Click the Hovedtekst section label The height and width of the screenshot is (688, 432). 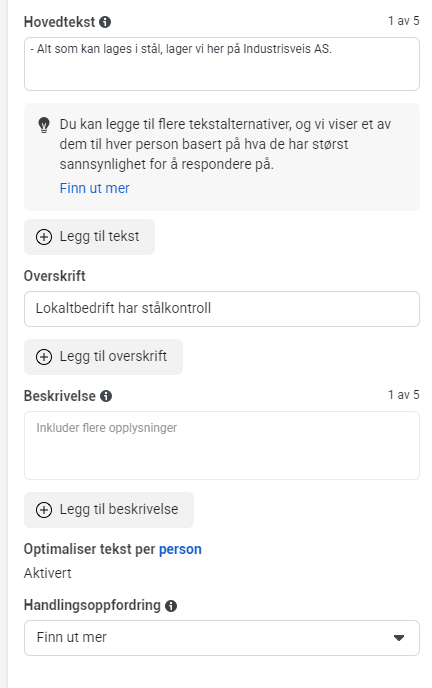[60, 22]
